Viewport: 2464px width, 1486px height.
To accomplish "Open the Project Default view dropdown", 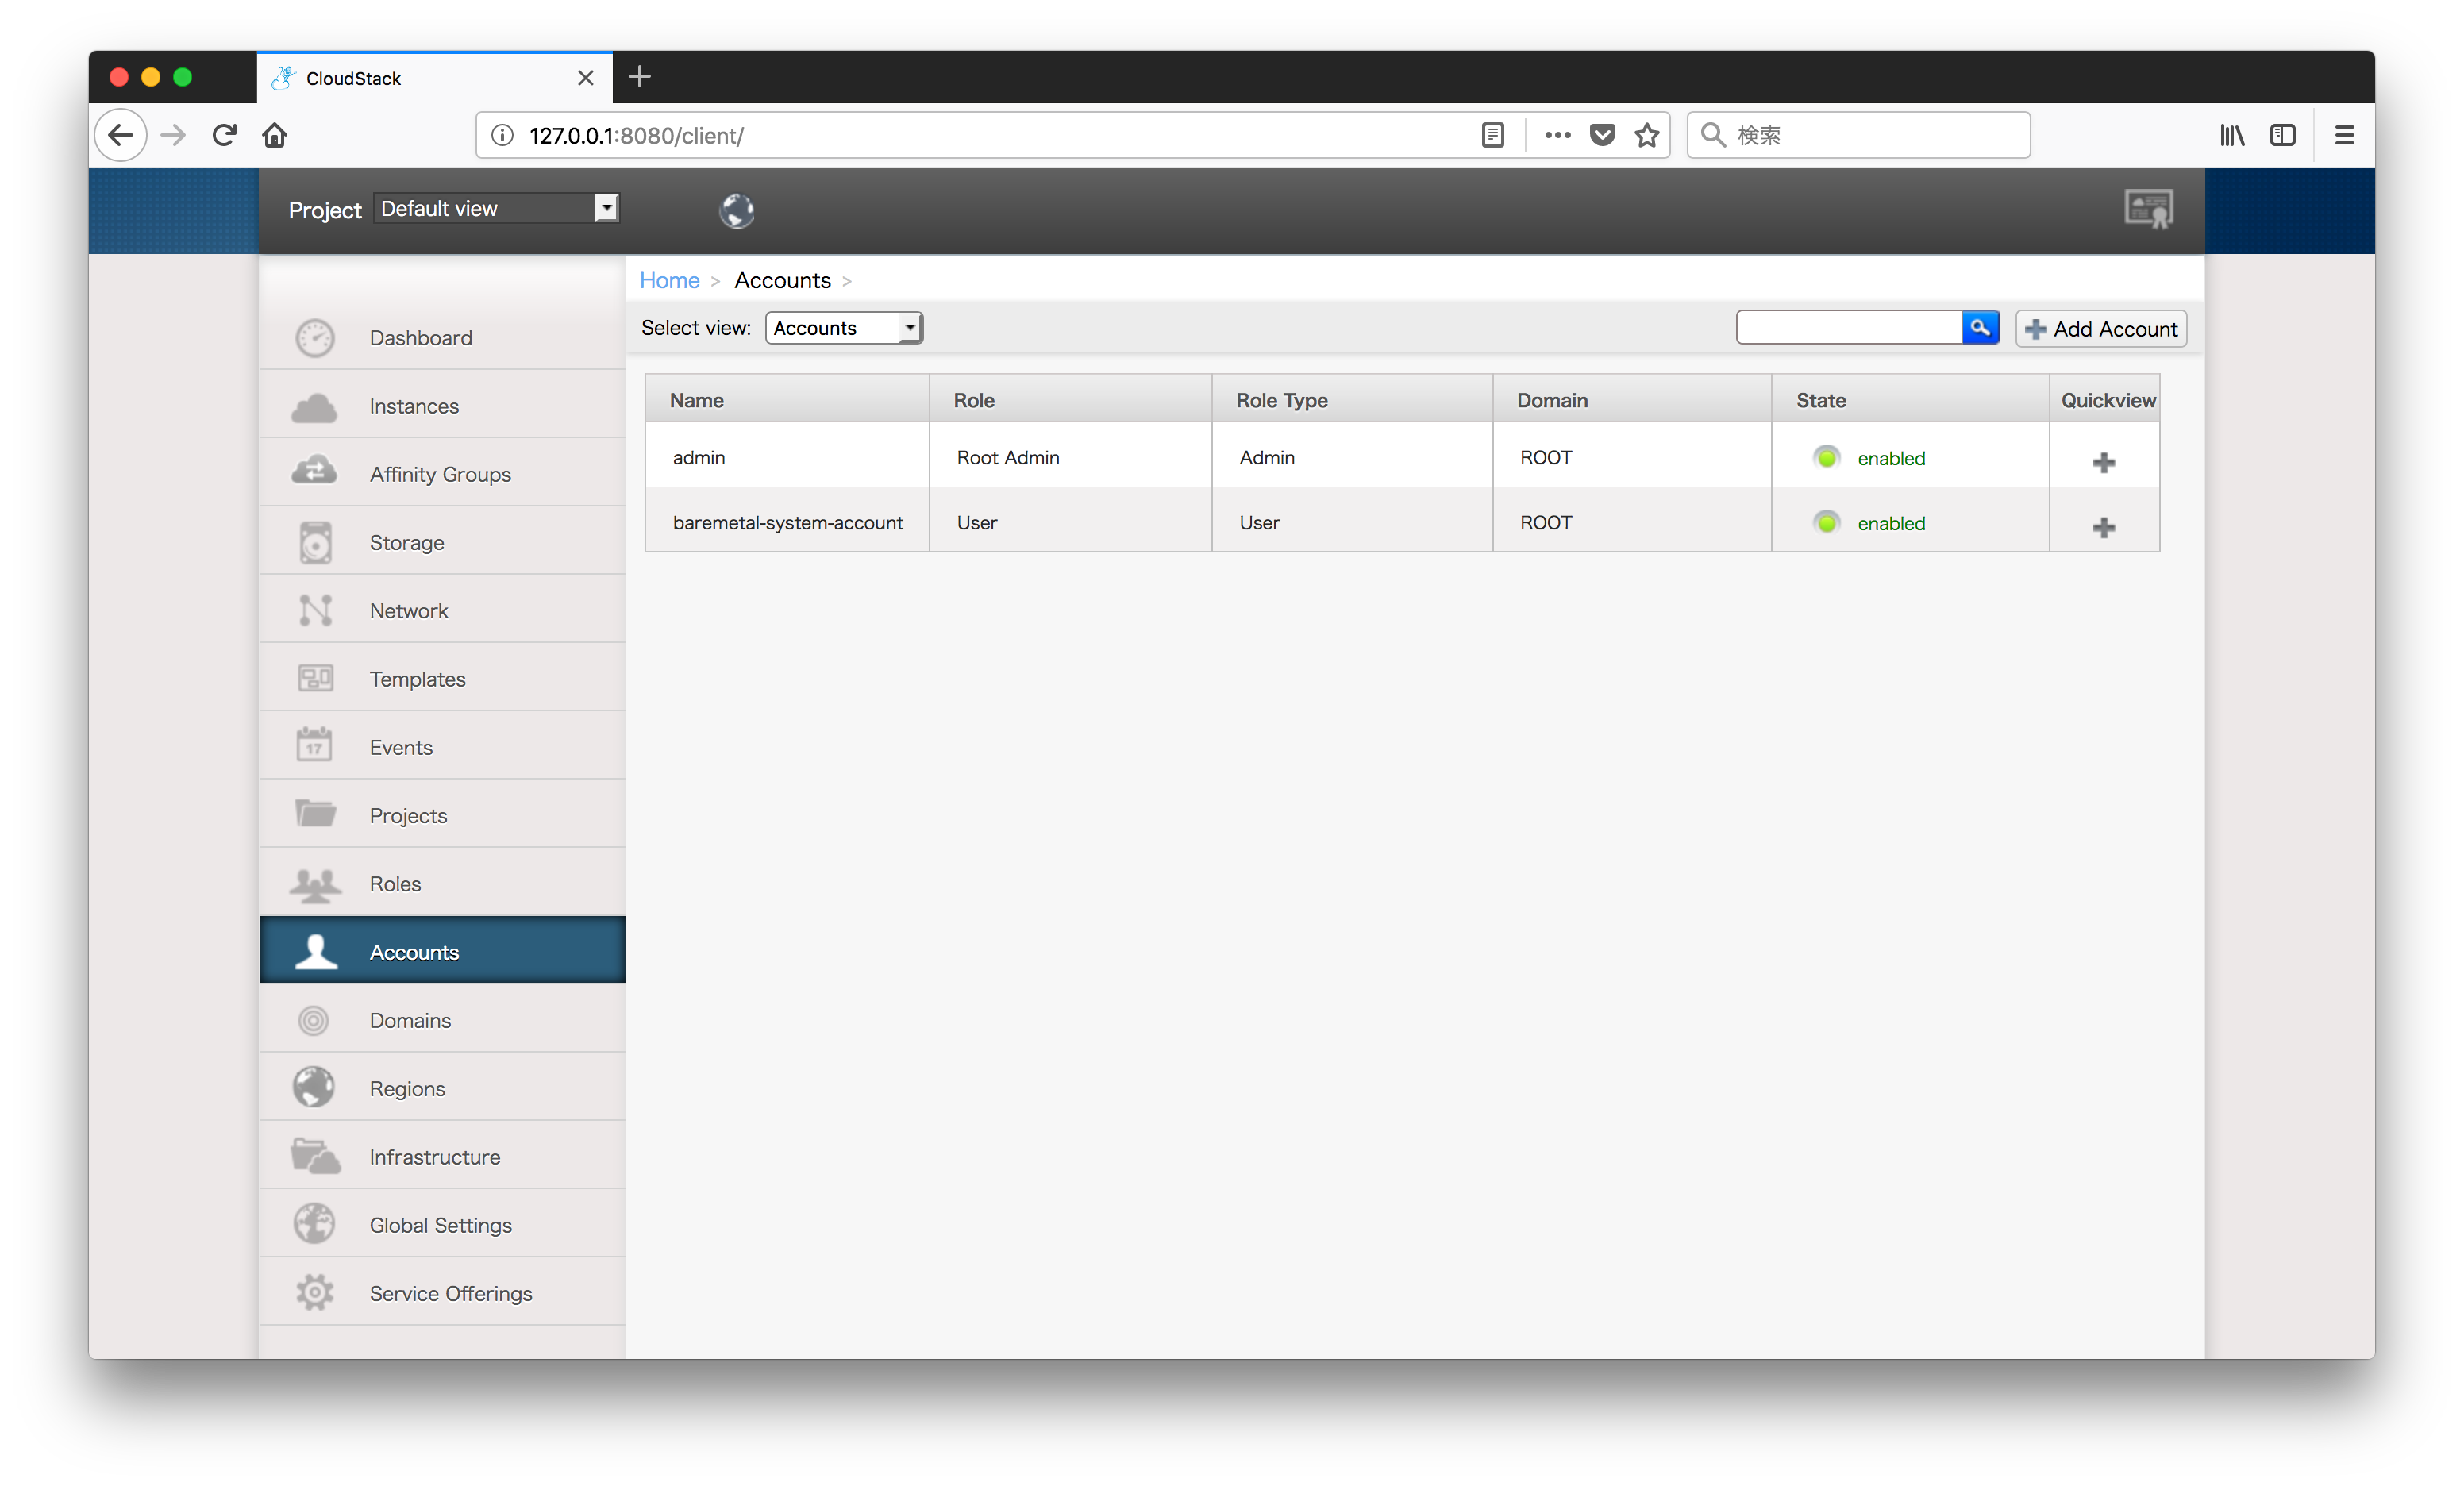I will tap(496, 208).
